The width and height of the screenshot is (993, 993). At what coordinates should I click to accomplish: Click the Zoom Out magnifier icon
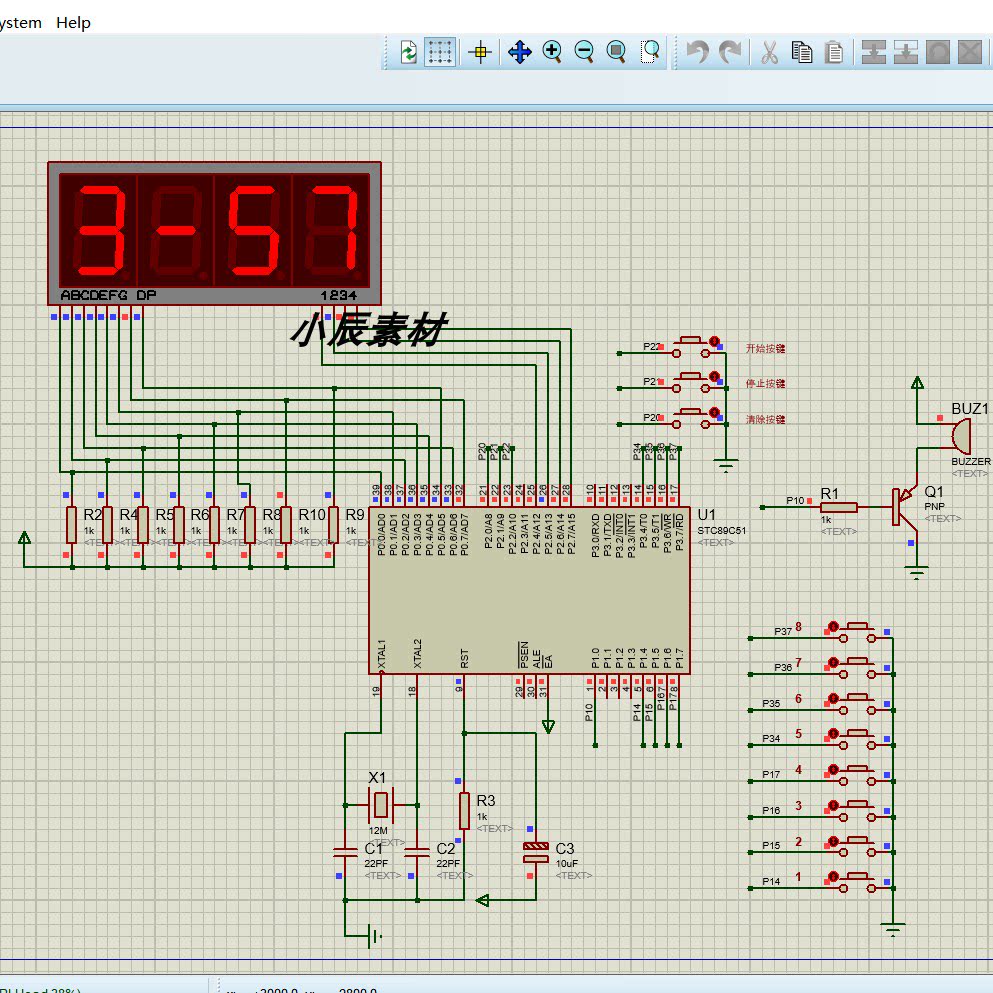tap(584, 52)
